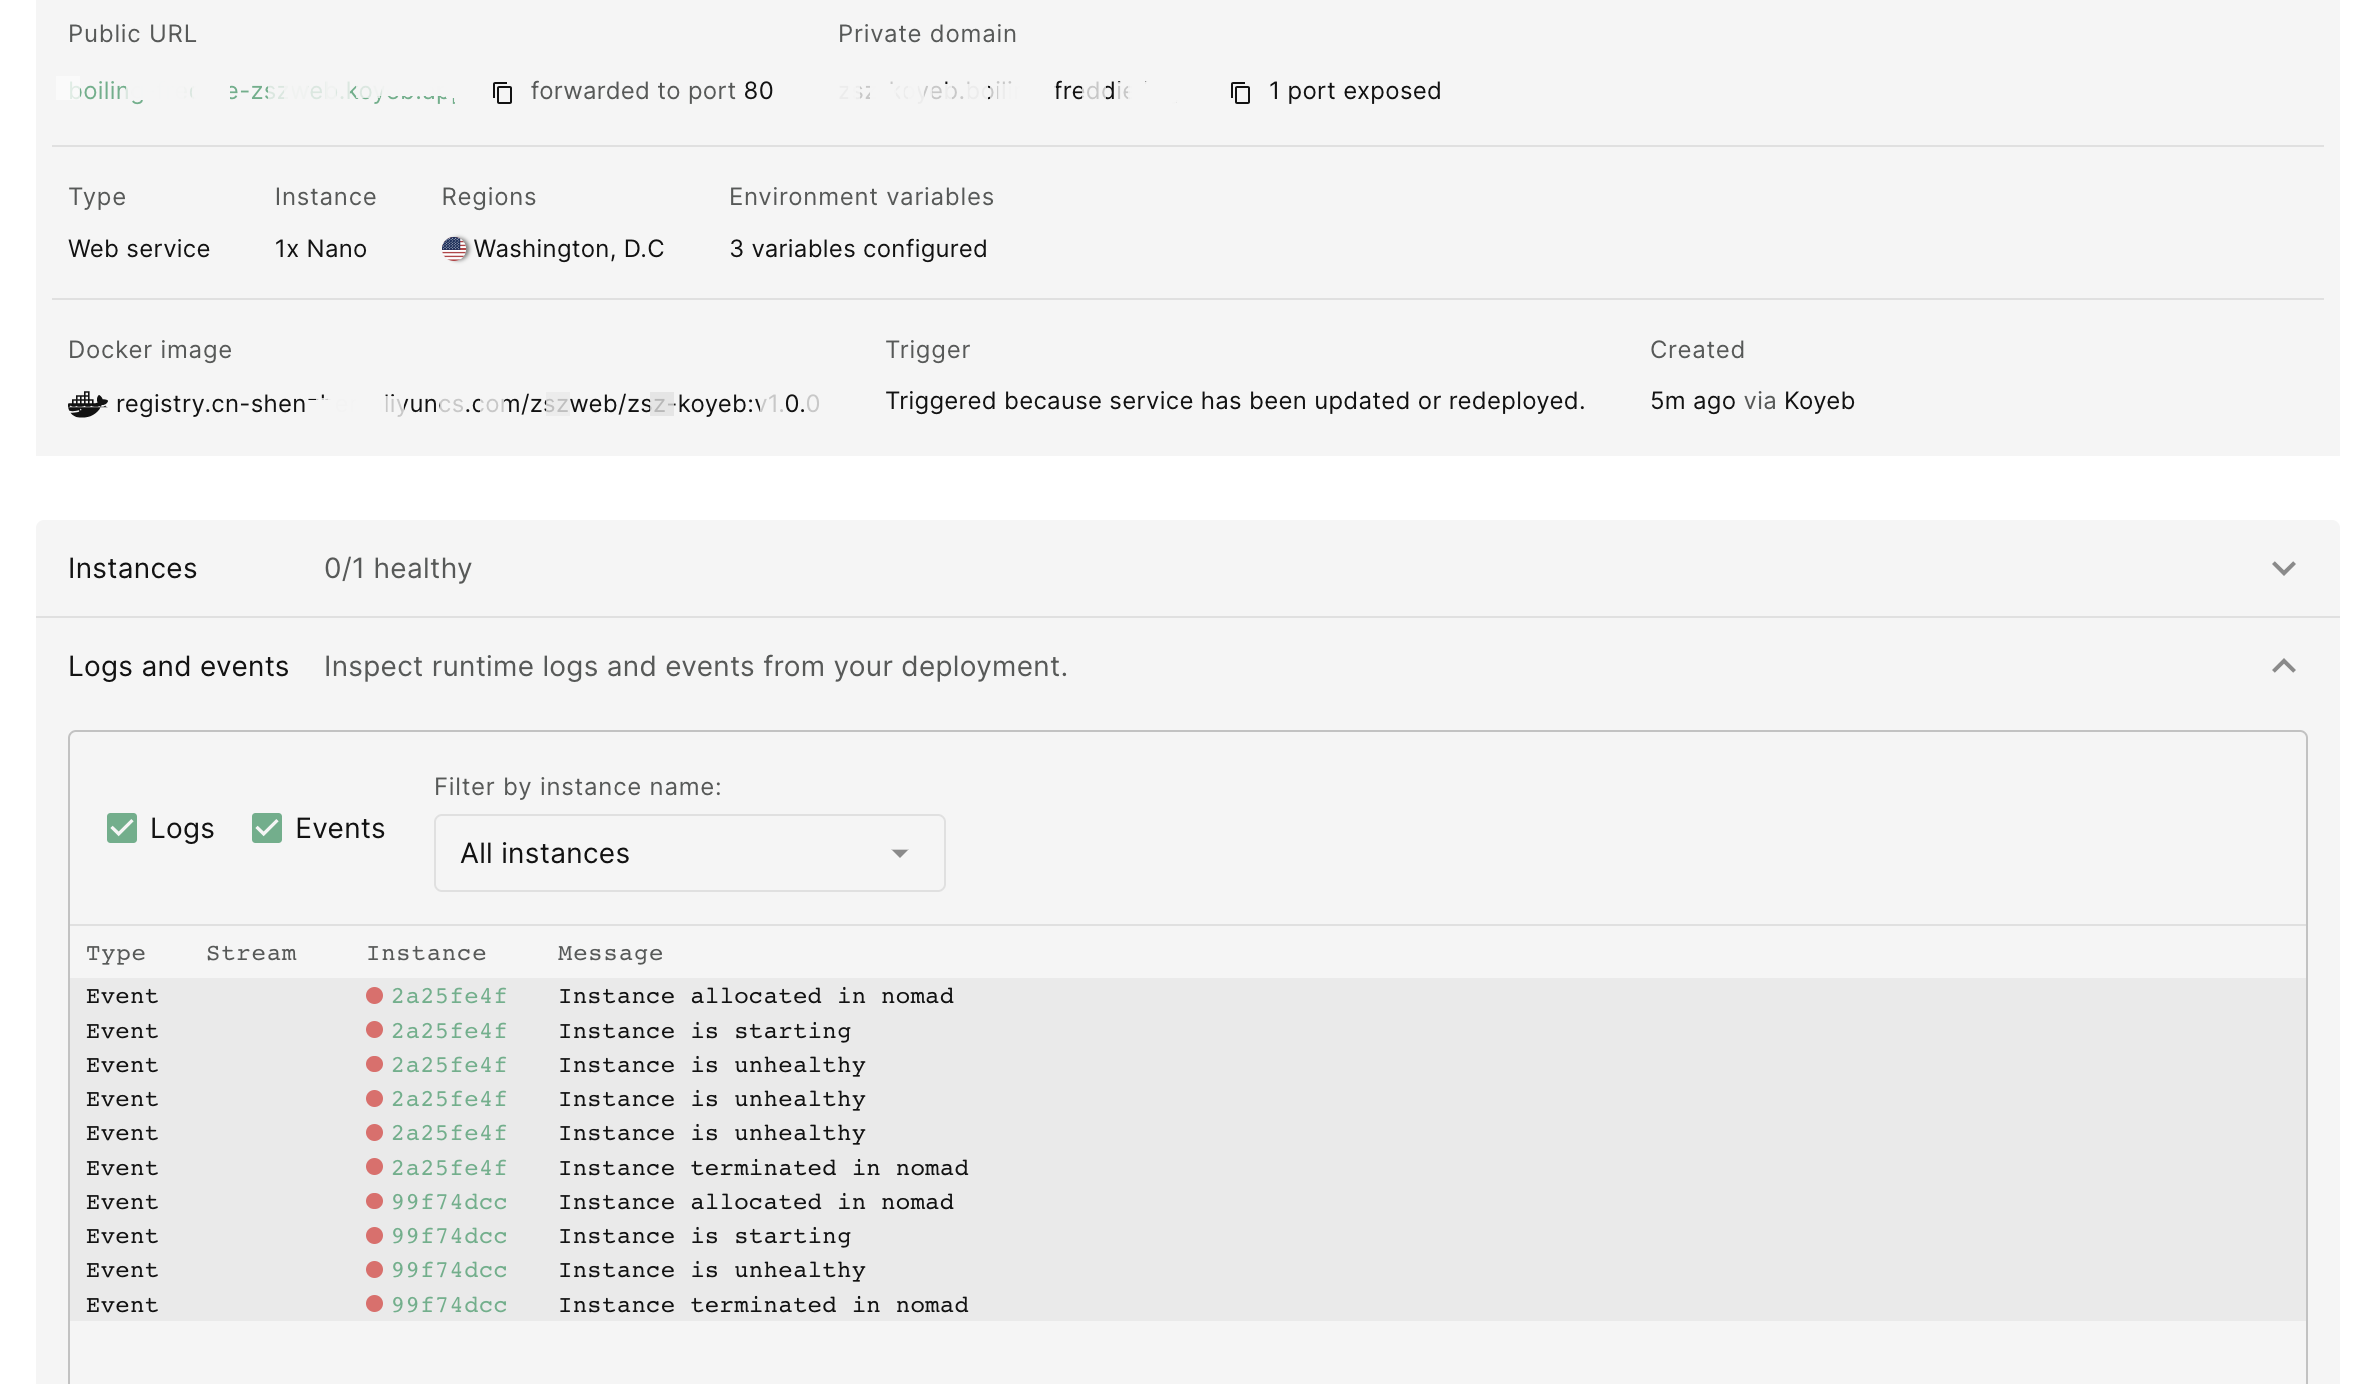Disable the Logs filter checkbox
This screenshot has width=2362, height=1384.
[x=122, y=828]
